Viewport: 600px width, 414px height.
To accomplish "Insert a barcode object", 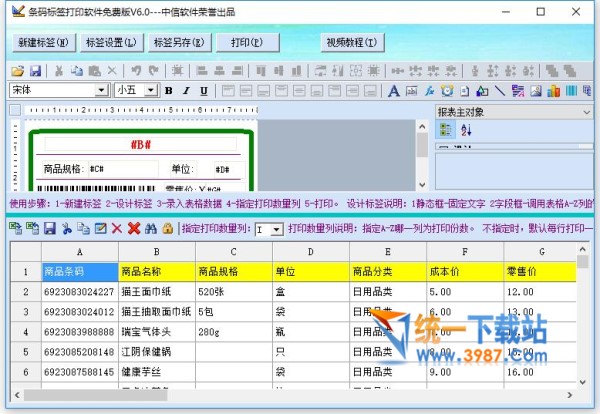I will 571,91.
